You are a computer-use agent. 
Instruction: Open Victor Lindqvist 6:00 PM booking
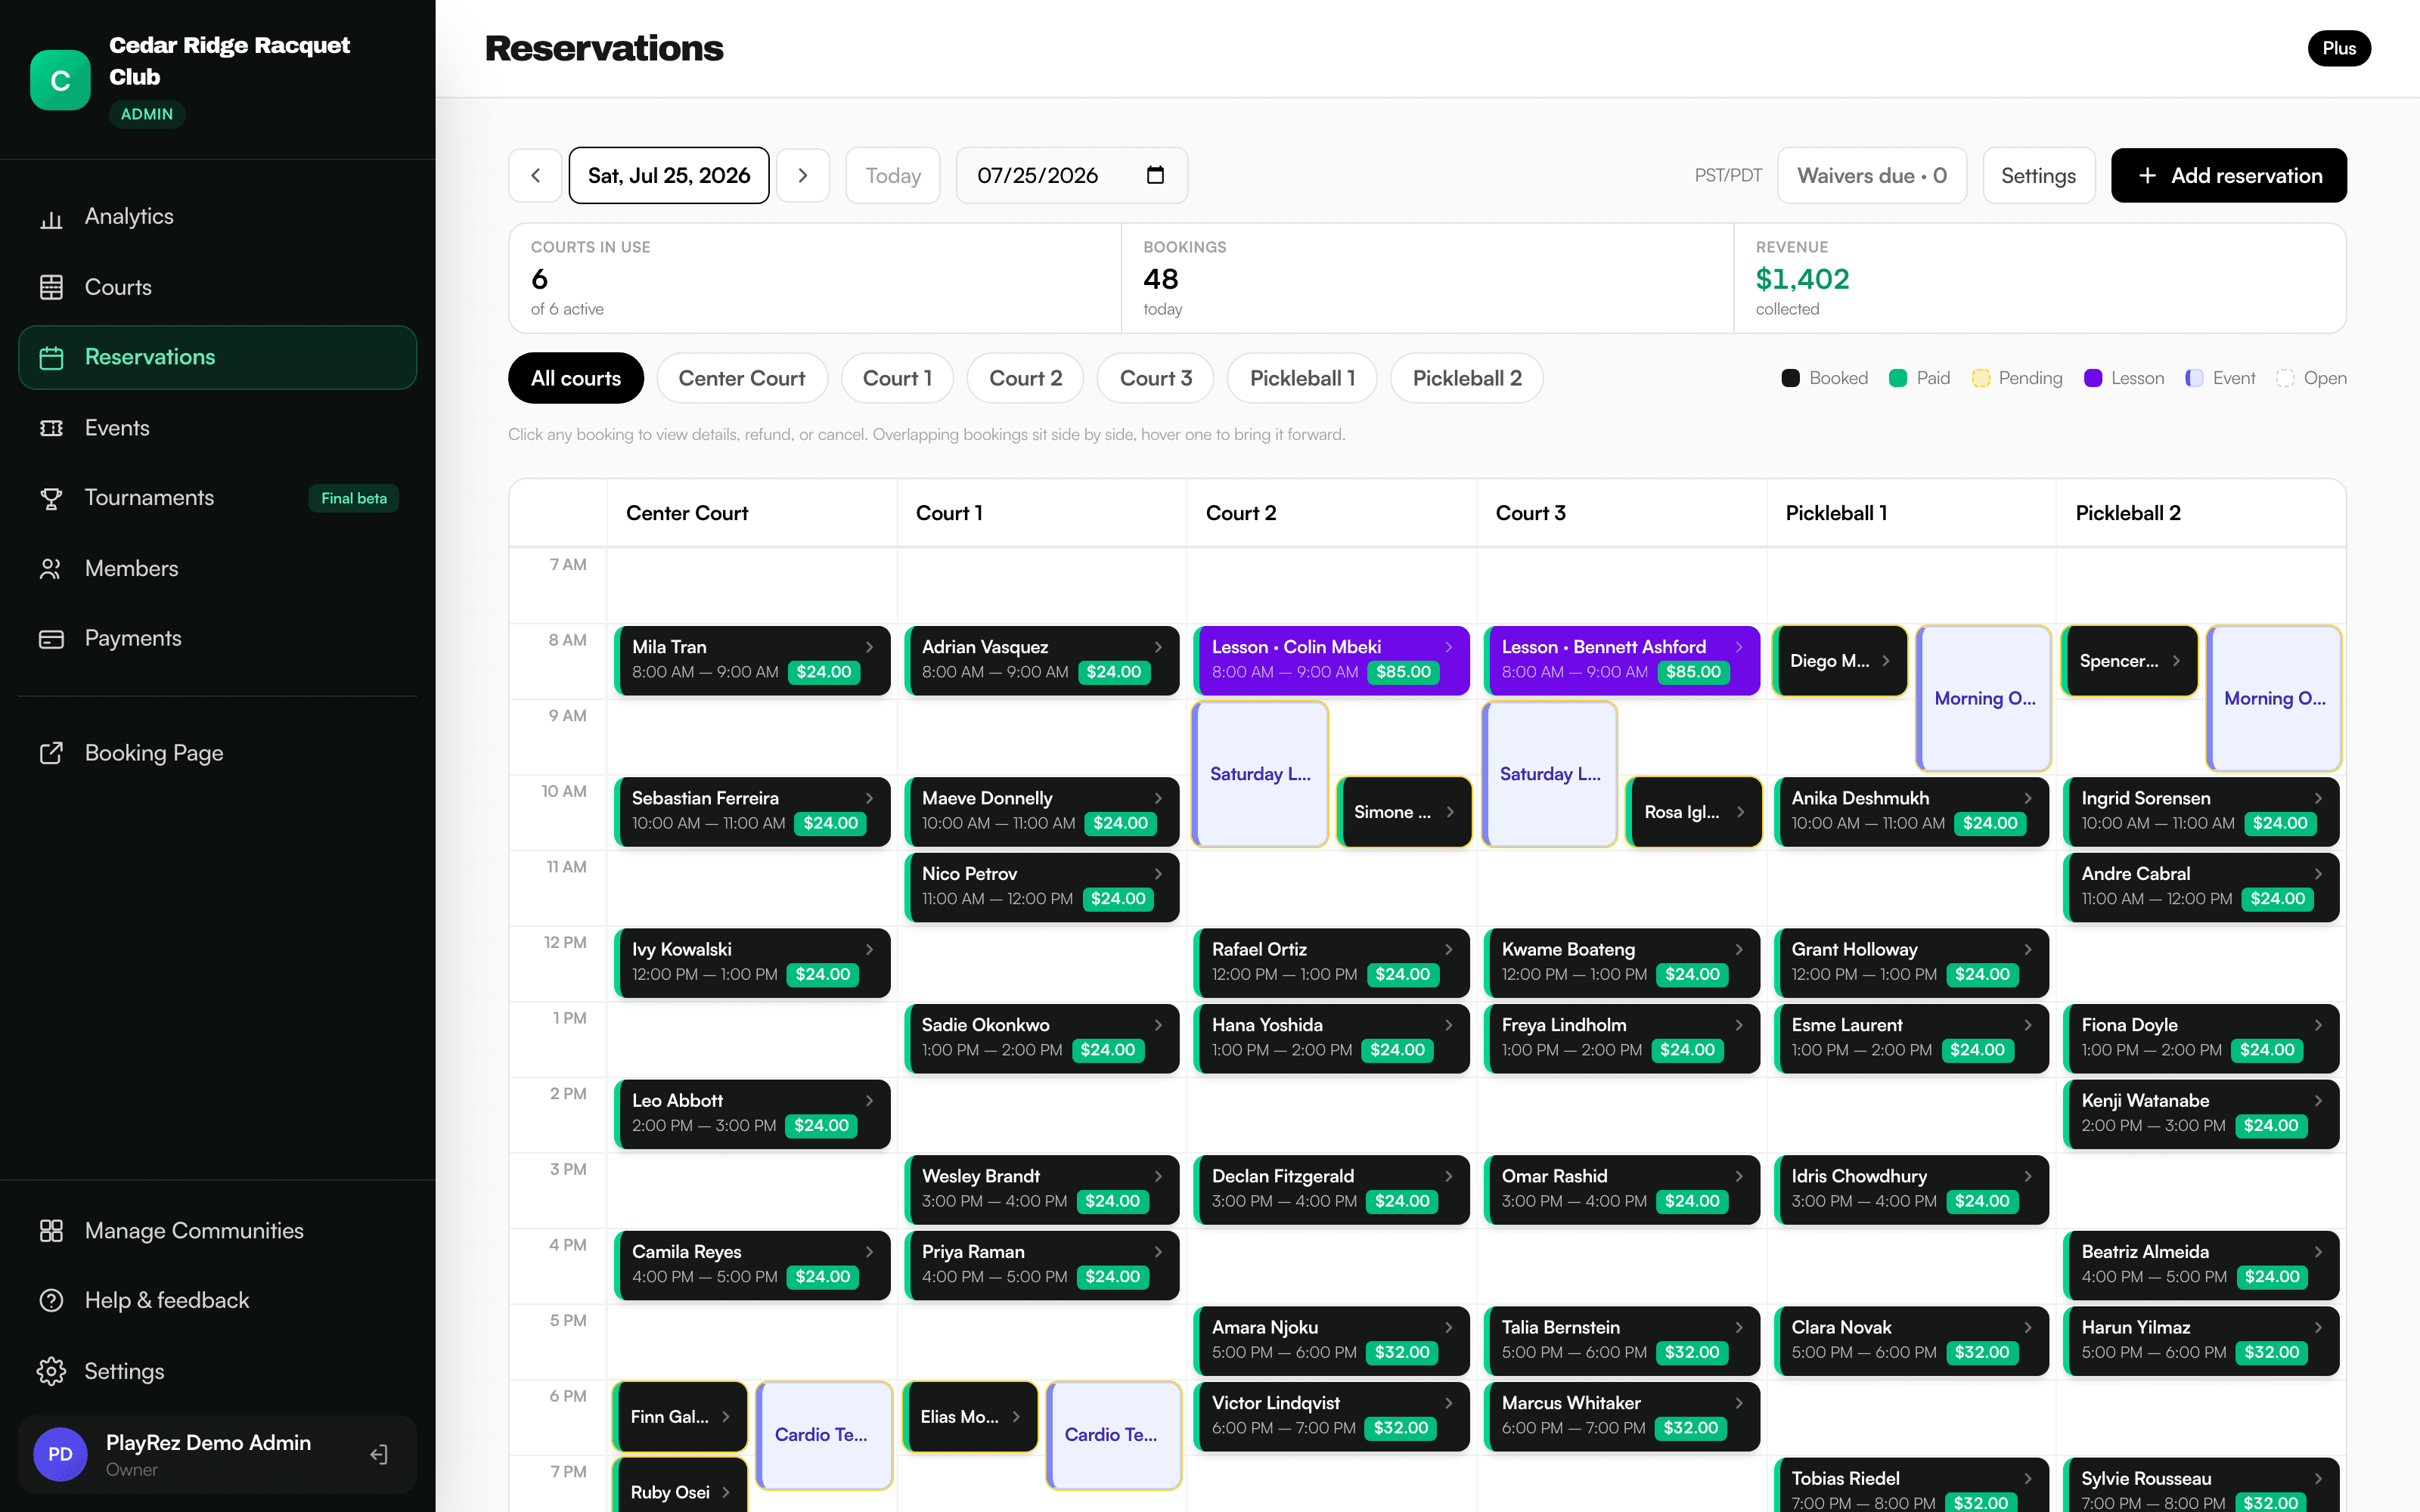tap(1332, 1416)
